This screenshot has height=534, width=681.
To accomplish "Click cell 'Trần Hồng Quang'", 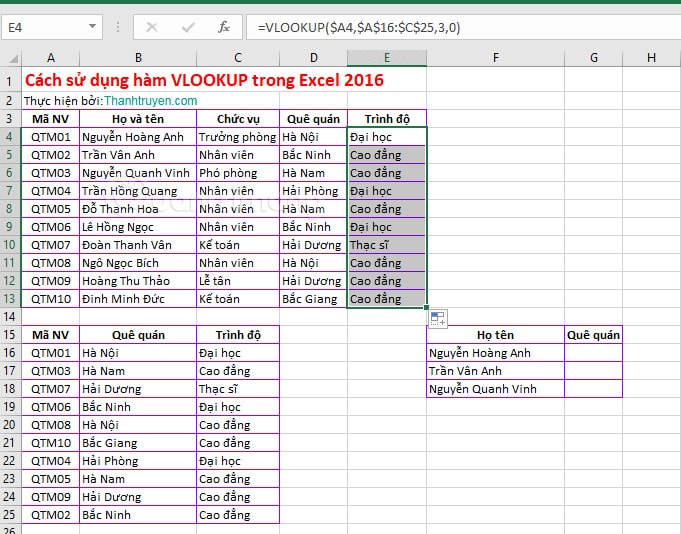I will pos(138,191).
